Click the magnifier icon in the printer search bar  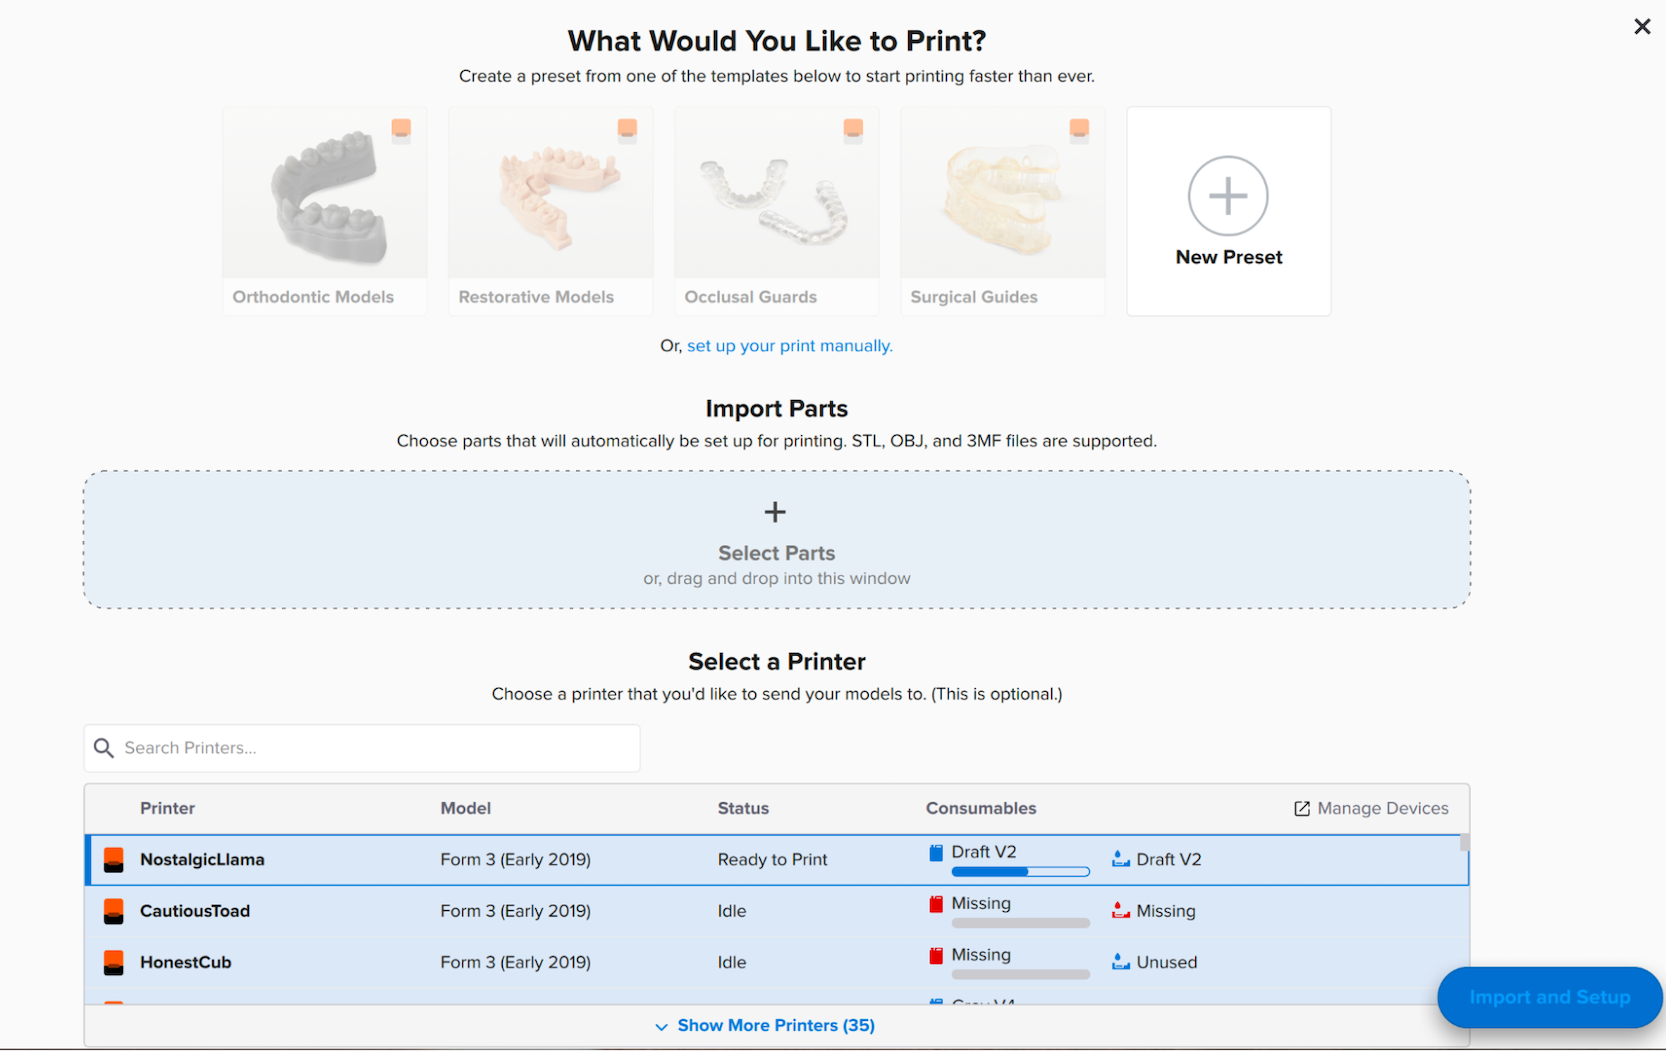[104, 748]
